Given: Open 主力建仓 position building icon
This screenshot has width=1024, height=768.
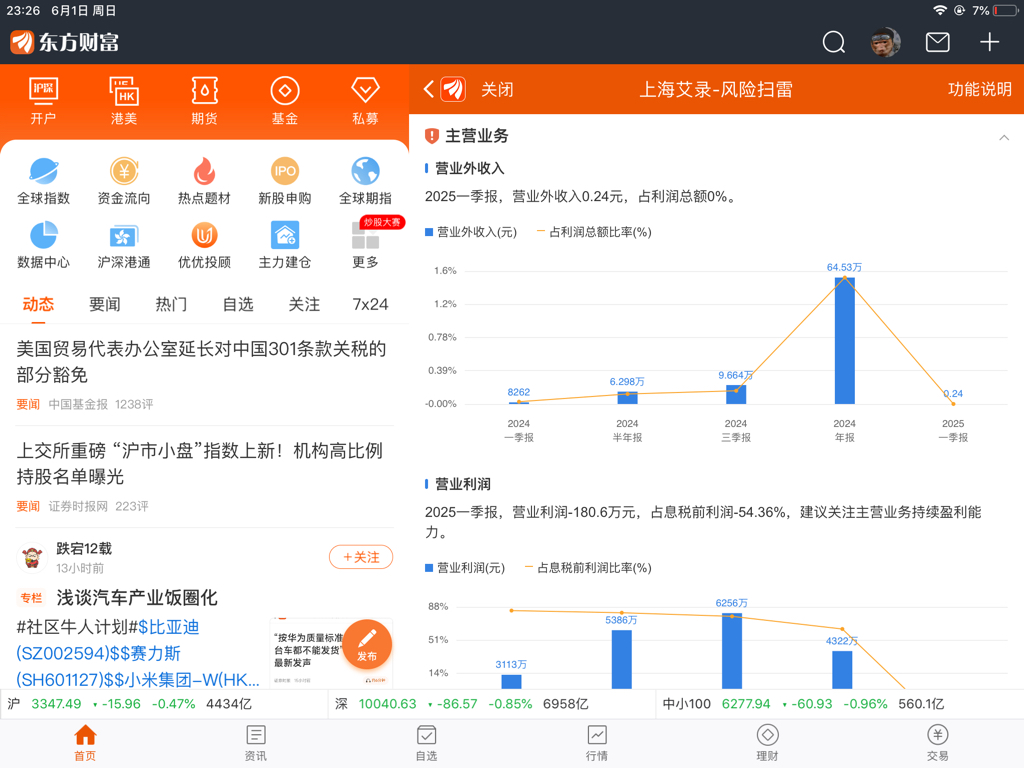Looking at the screenshot, I should (x=285, y=245).
